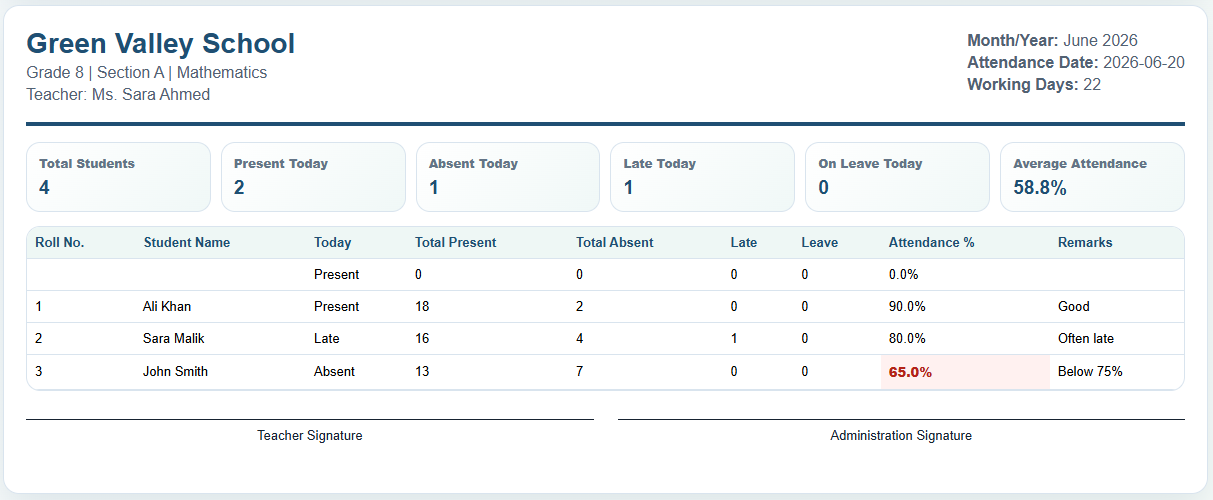
Task: Click the Total Students summary card
Action: [x=118, y=177]
